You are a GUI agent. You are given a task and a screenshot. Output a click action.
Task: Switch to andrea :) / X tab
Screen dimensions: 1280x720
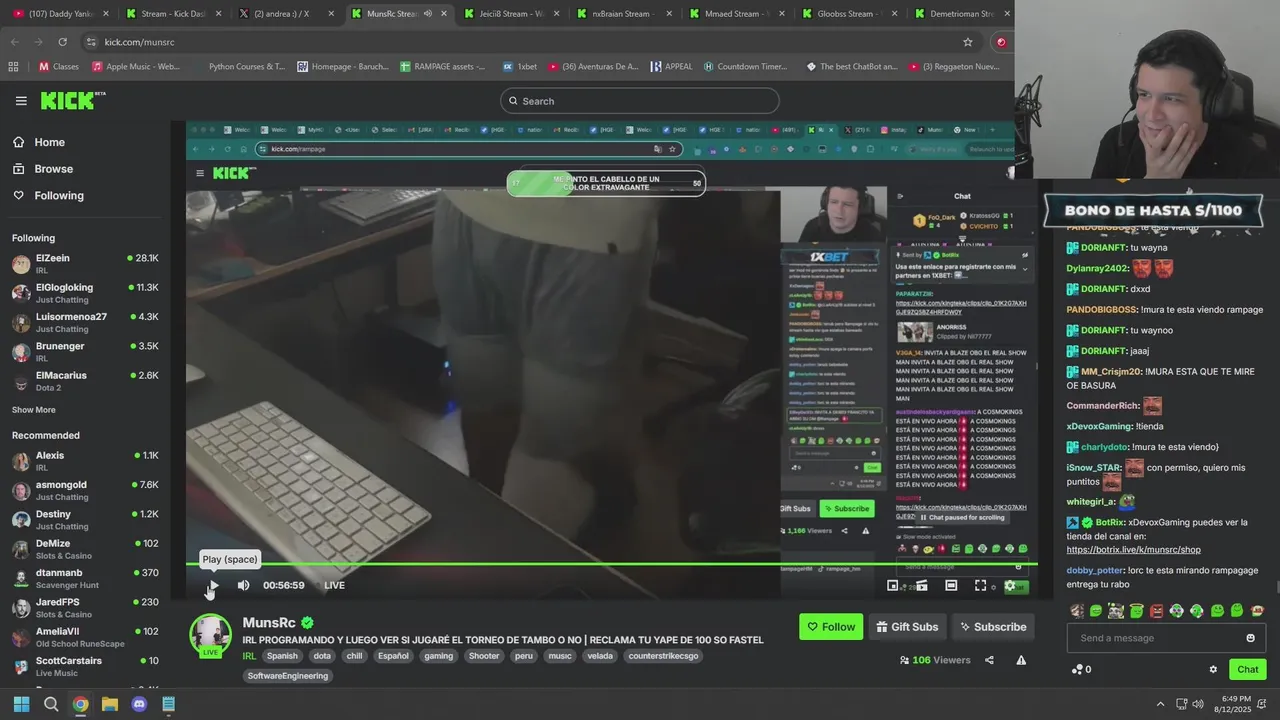point(285,14)
